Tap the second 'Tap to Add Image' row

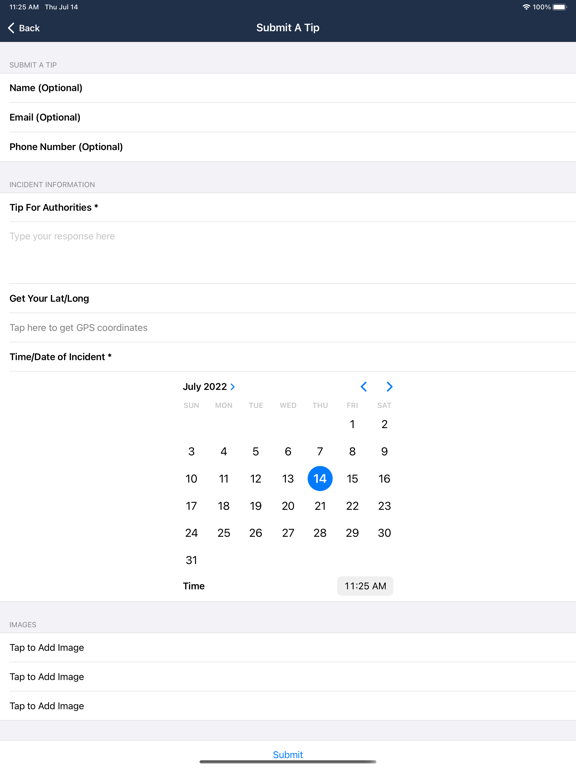click(288, 677)
